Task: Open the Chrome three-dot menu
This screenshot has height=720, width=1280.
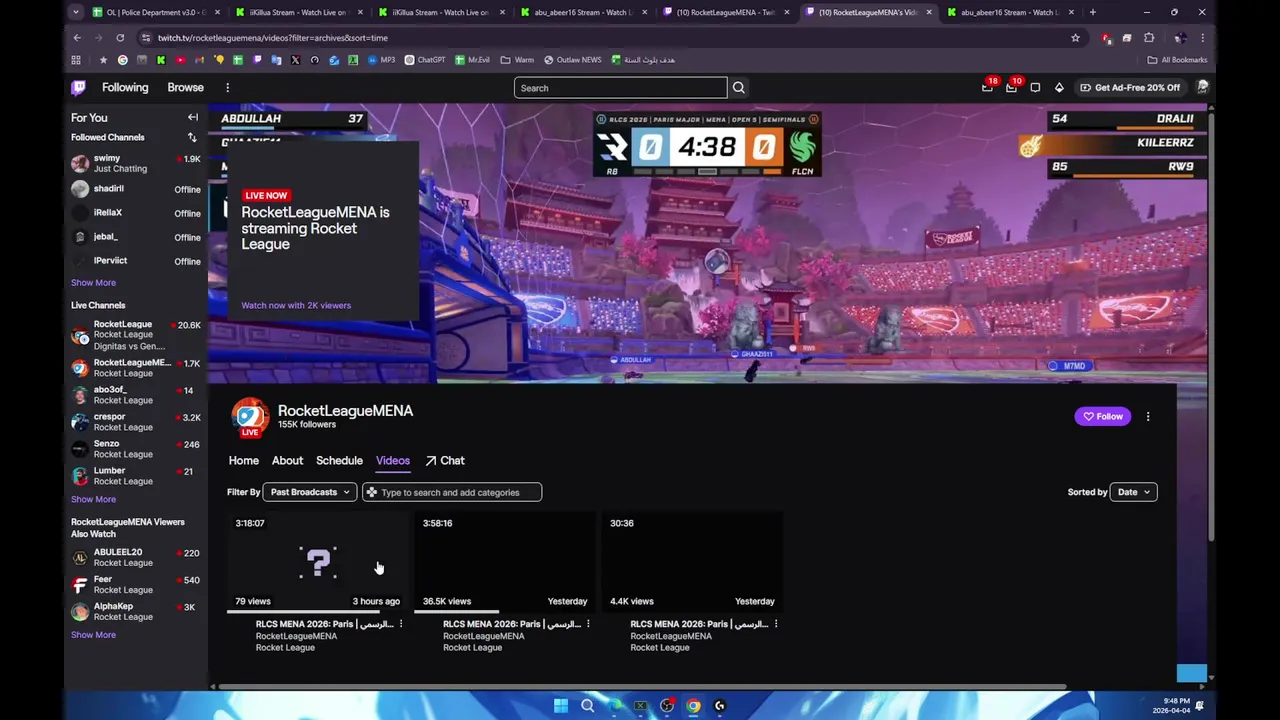Action: point(1202,38)
